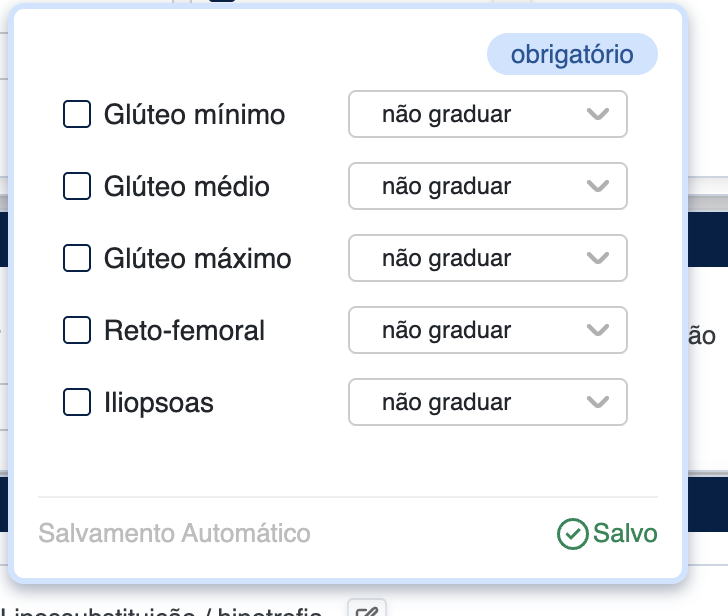This screenshot has width=728, height=616.
Task: Open the Iliopsoas grading dropdown
Action: coord(487,402)
